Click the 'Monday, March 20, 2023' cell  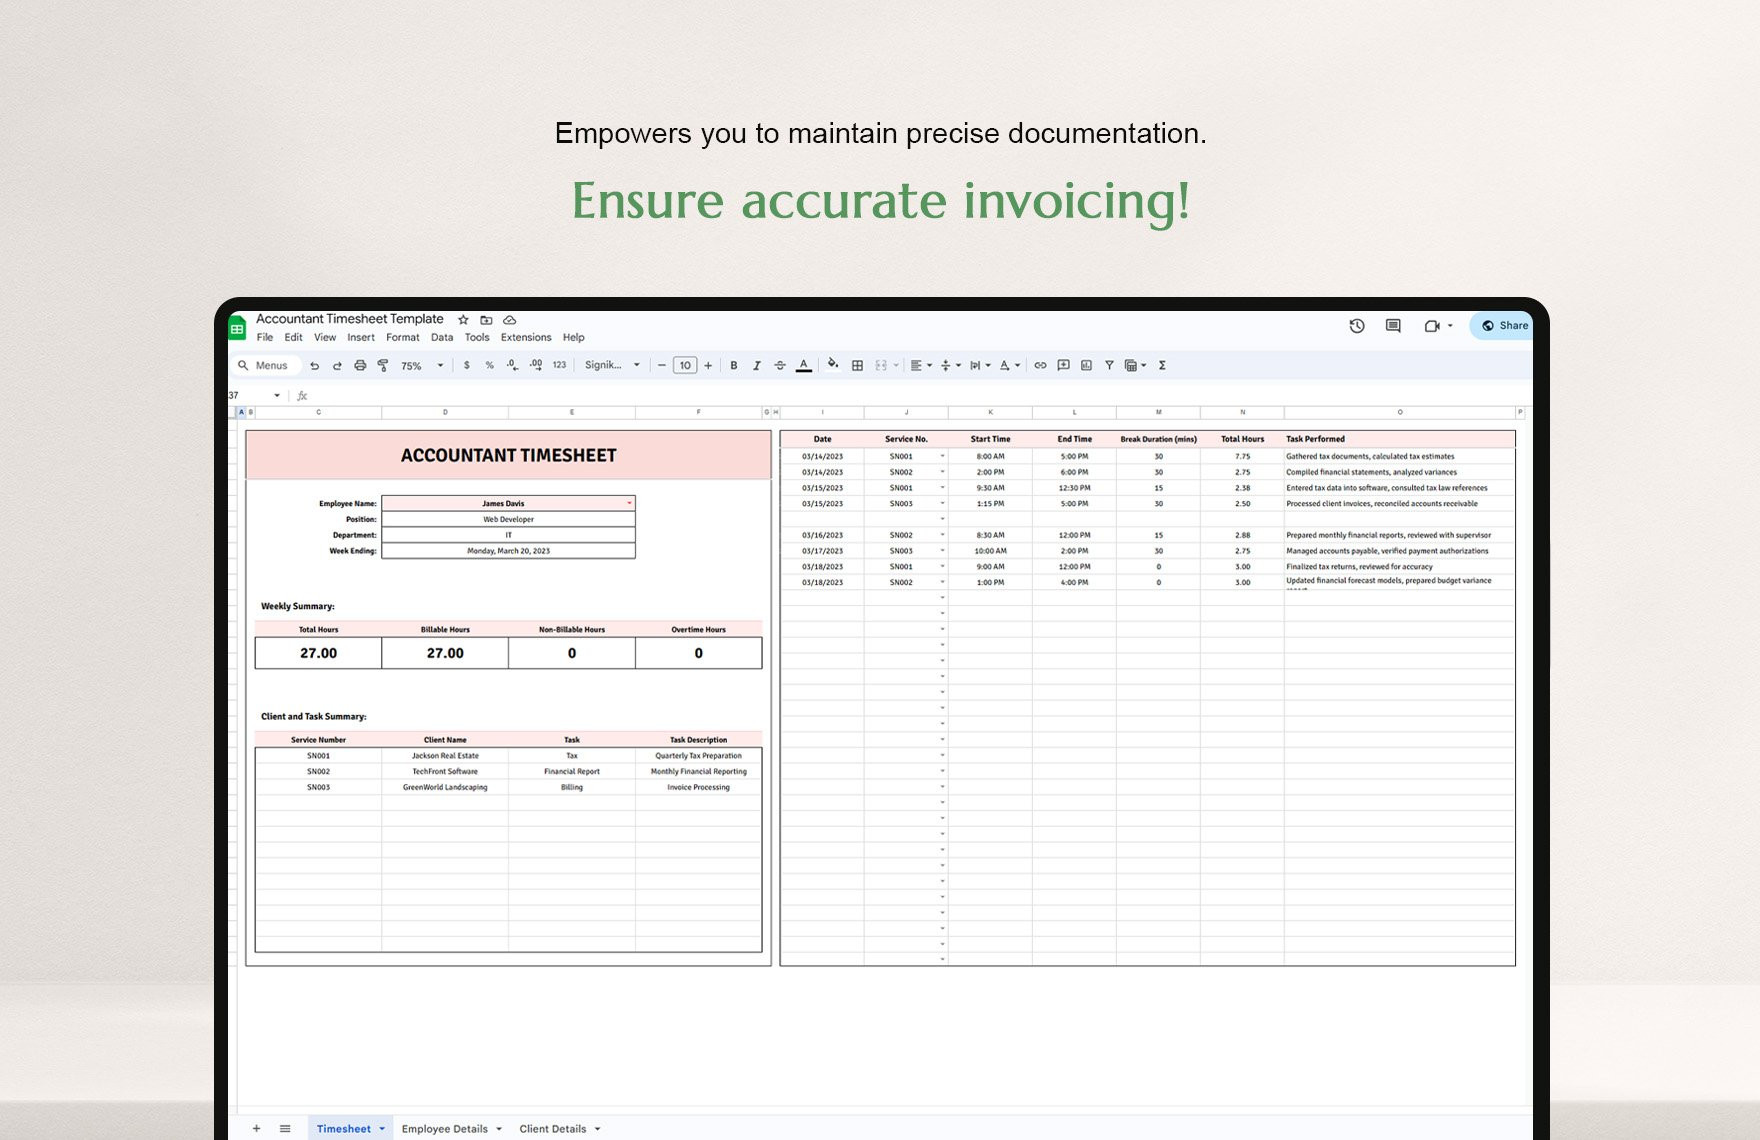click(508, 551)
